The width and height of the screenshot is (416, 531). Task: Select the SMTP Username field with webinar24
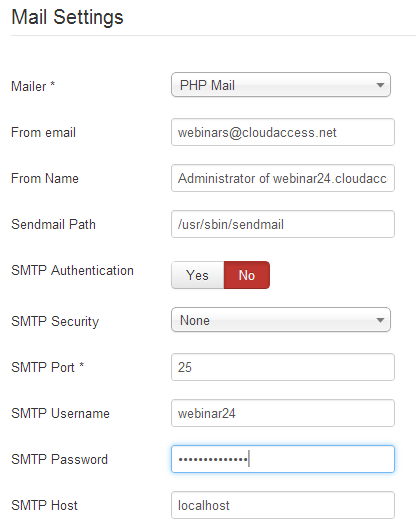pyautogui.click(x=283, y=413)
